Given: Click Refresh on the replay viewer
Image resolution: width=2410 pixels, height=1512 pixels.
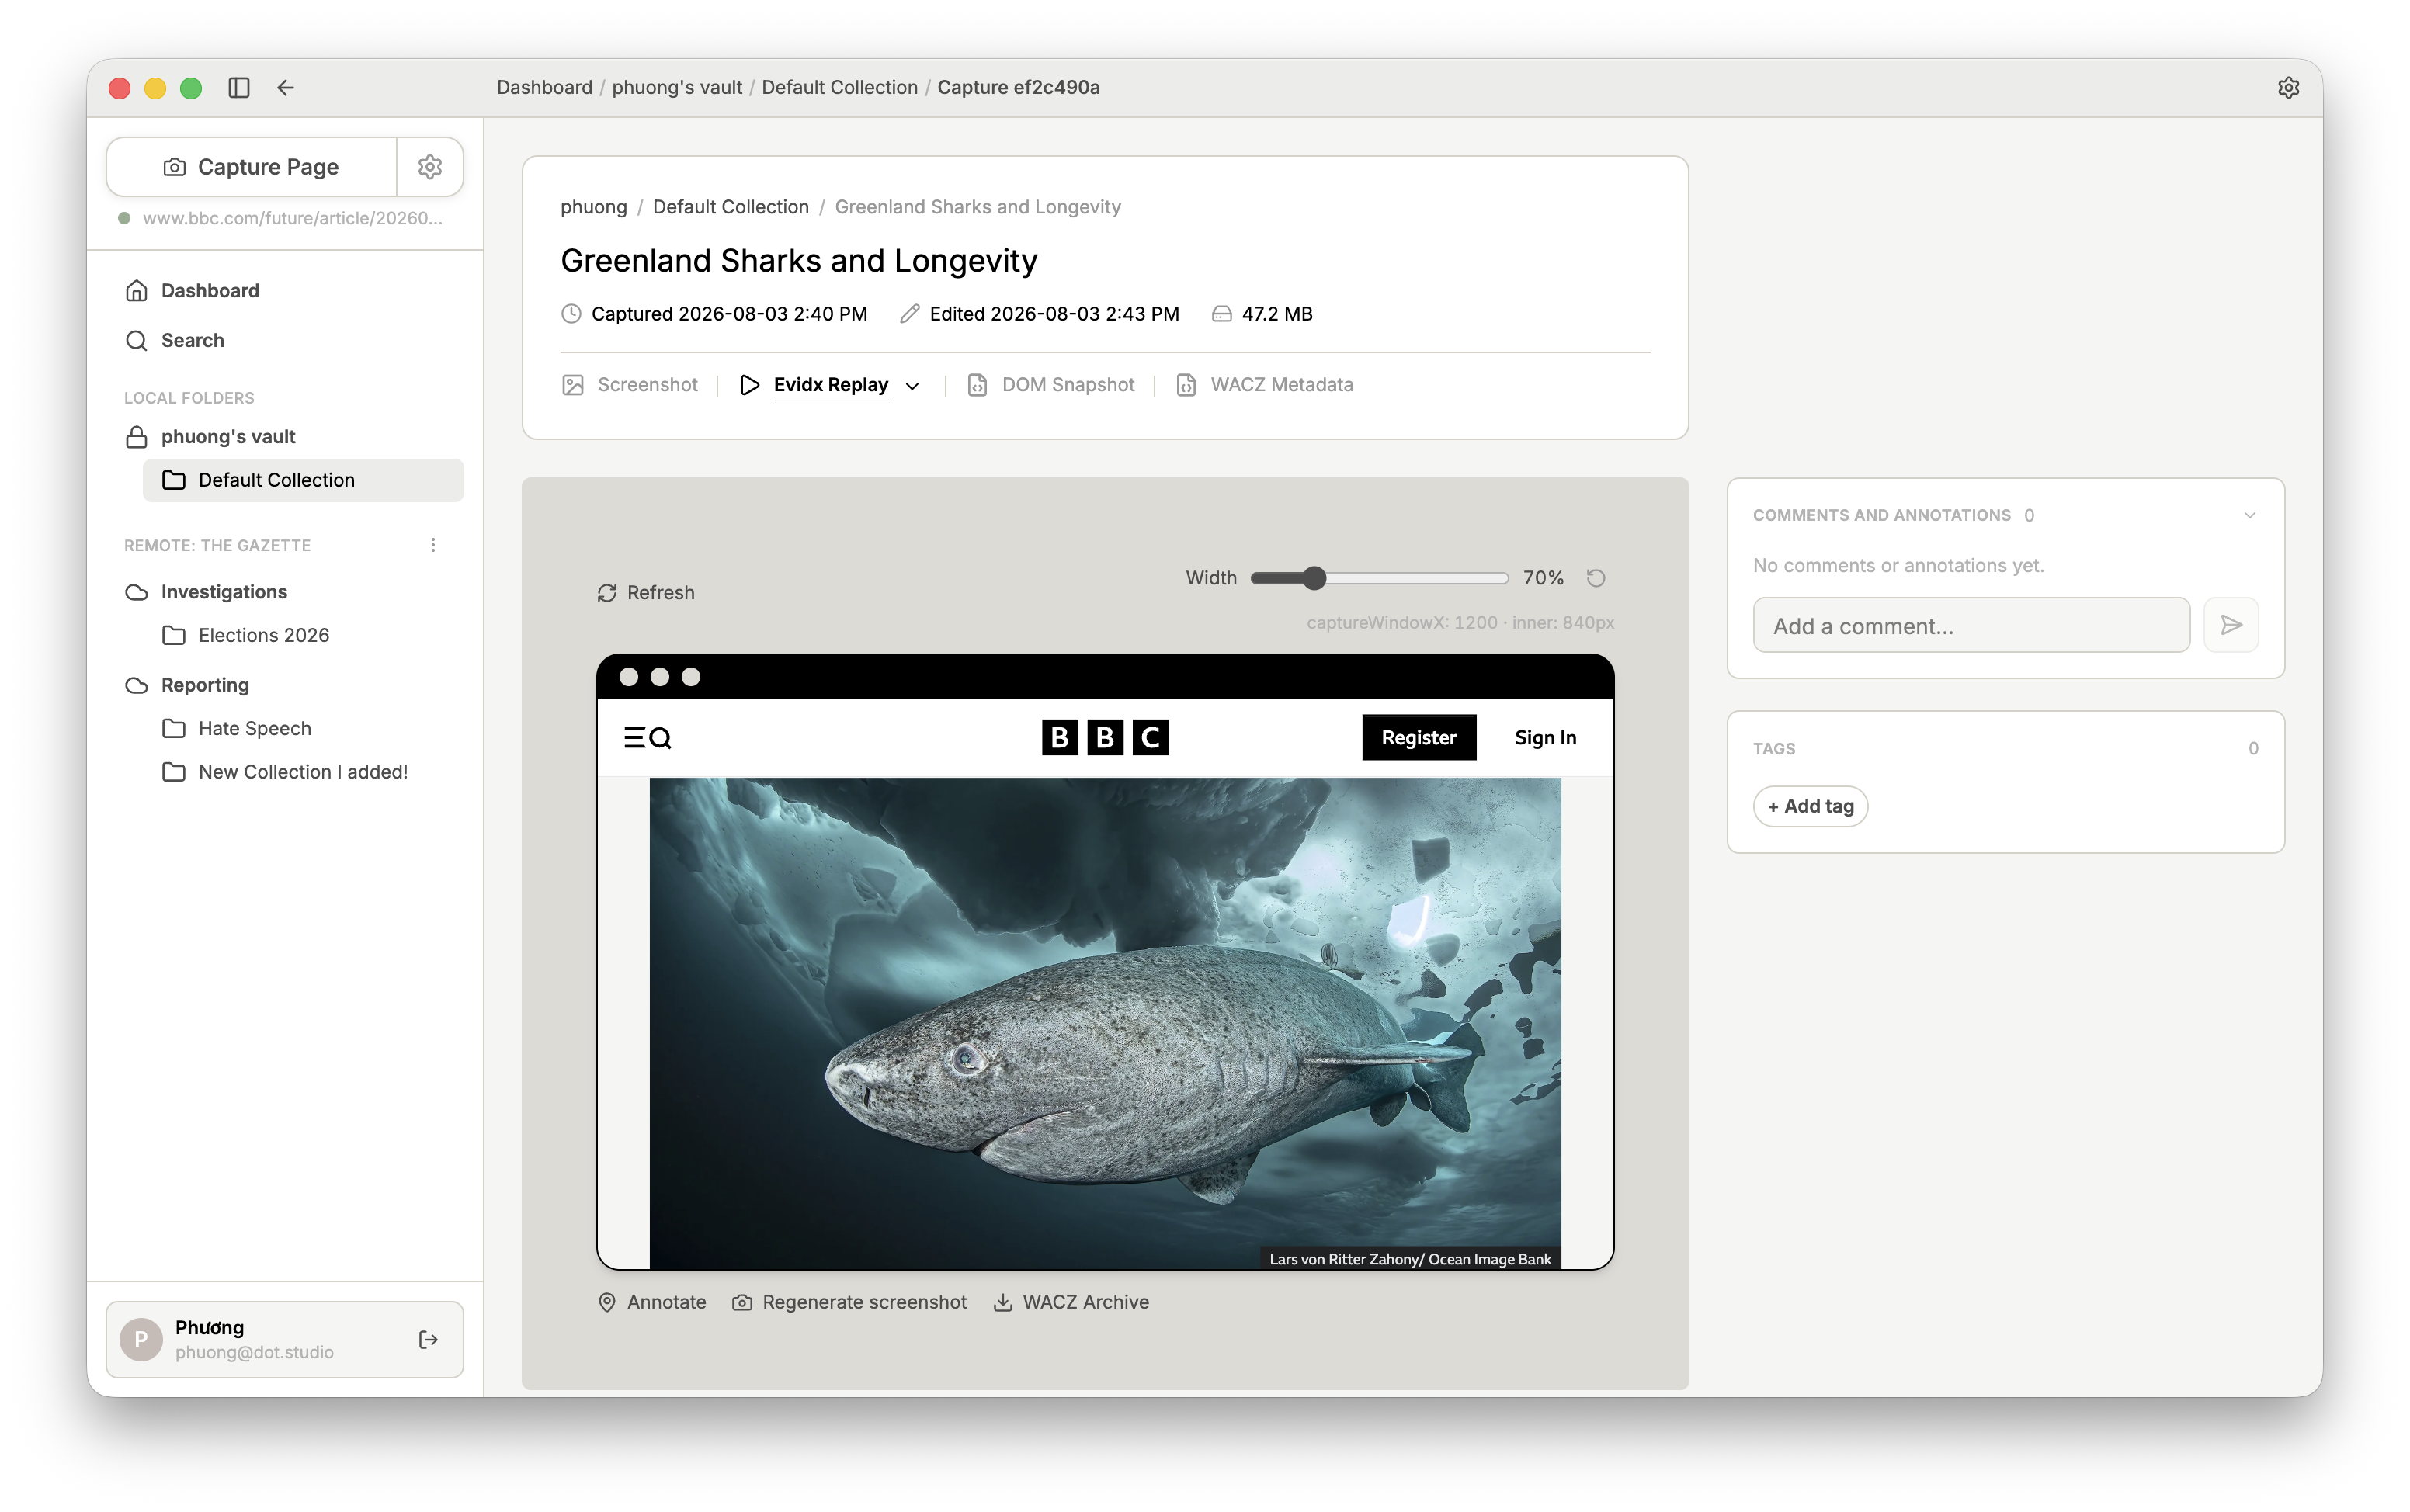Looking at the screenshot, I should click(646, 593).
